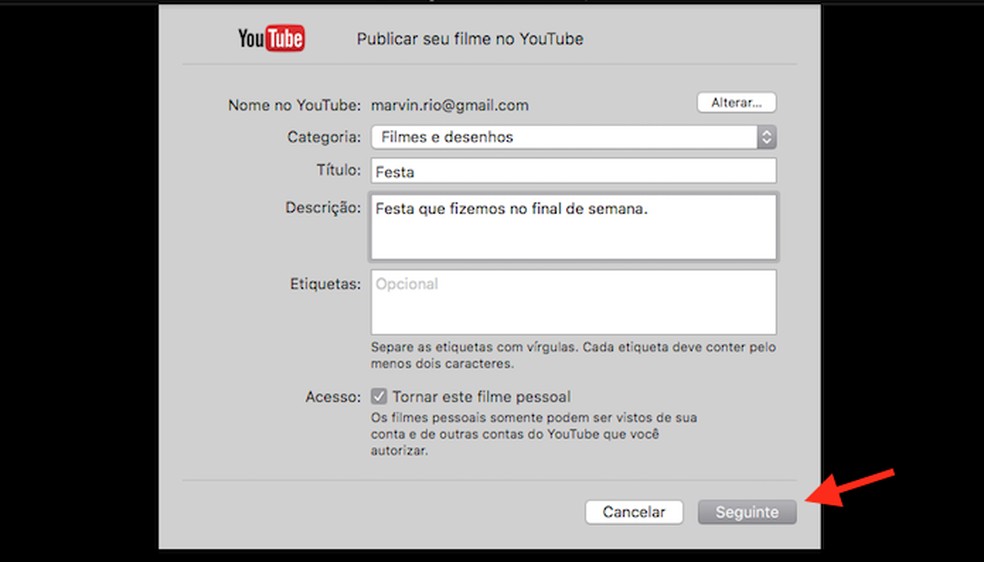Click the YouTube logo

(271, 38)
